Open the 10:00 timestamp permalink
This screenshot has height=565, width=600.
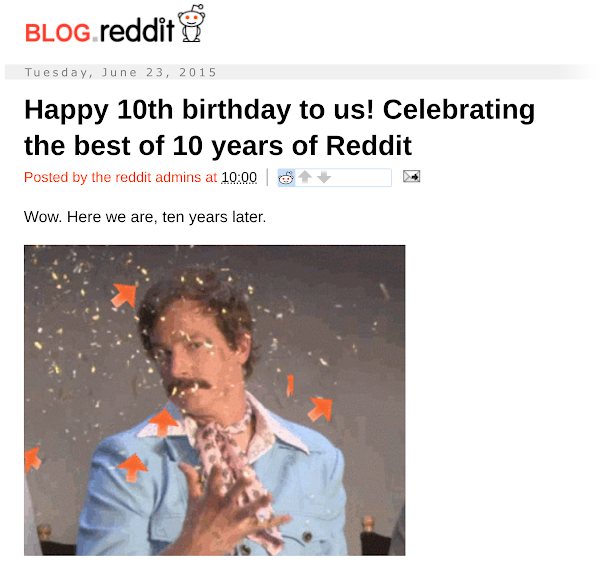pyautogui.click(x=239, y=177)
